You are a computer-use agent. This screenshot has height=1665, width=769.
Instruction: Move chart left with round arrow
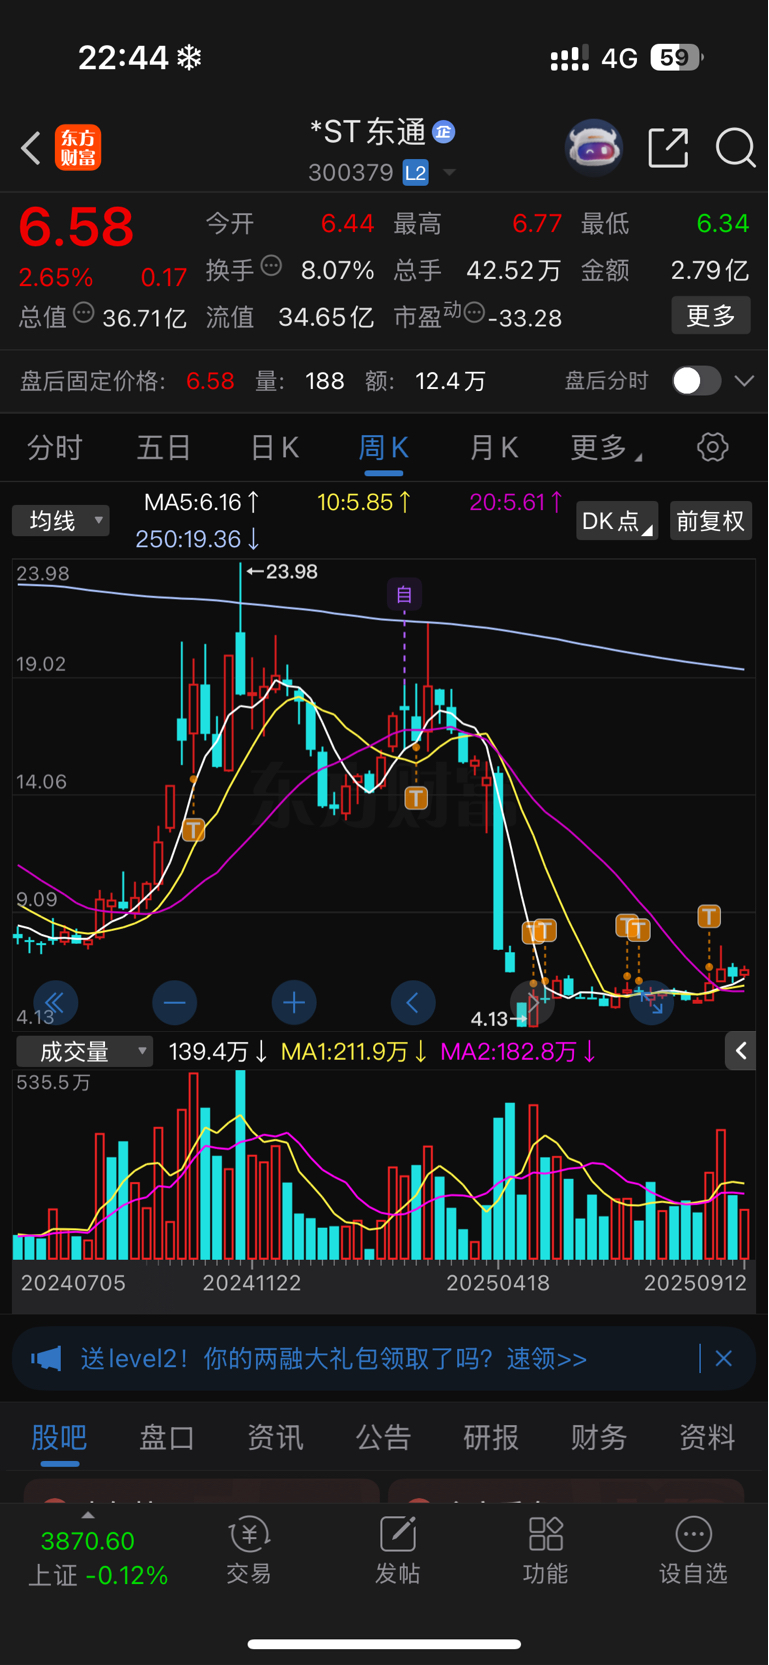pyautogui.click(x=412, y=1003)
